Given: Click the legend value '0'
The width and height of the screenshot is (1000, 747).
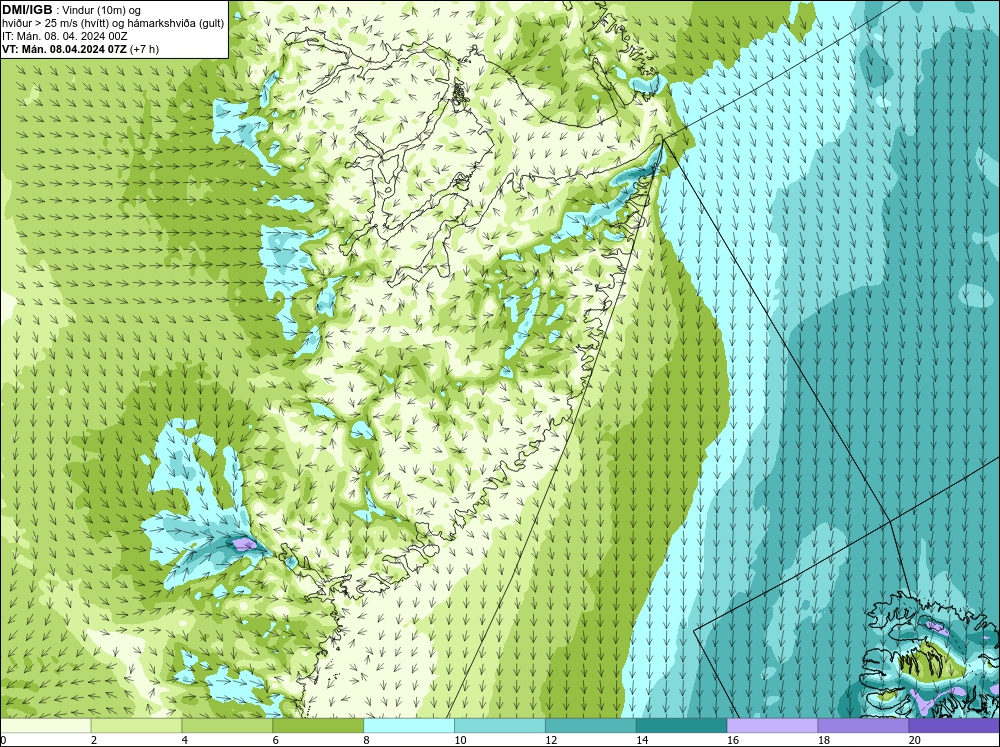Looking at the screenshot, I should click(3, 740).
